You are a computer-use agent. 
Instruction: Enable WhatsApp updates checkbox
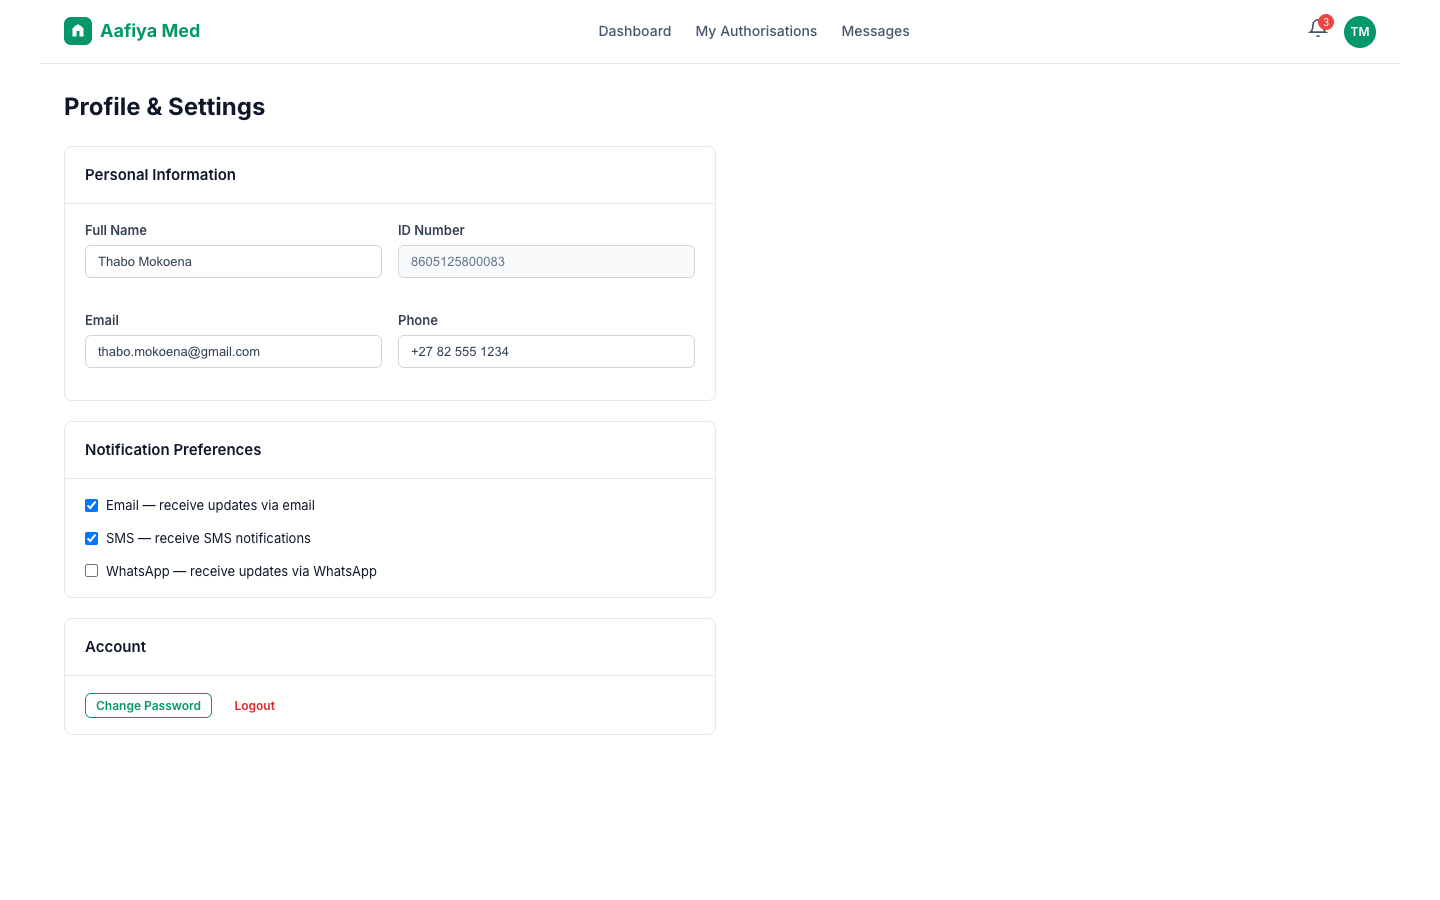tap(91, 571)
